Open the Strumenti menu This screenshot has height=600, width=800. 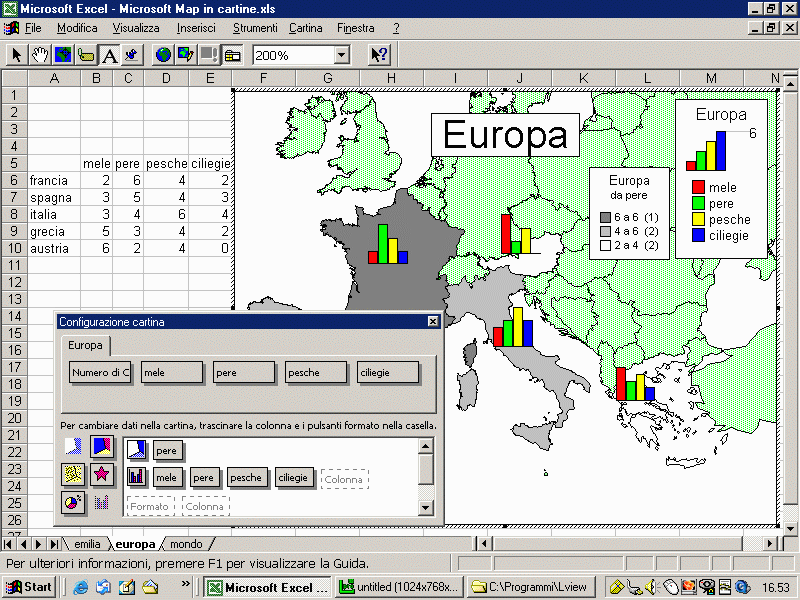click(255, 28)
